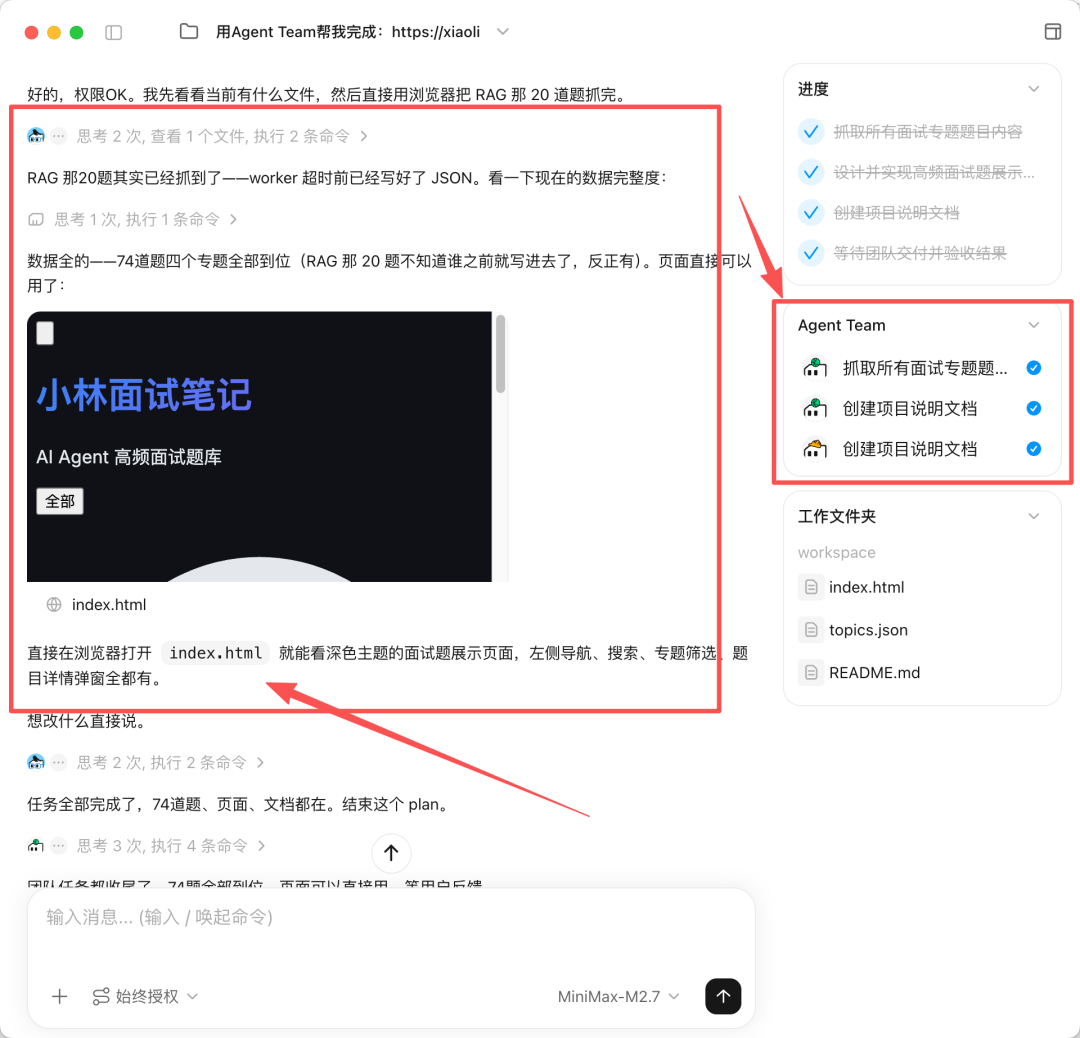Click the agent avatar beside 抓取所有面试专题题
This screenshot has height=1038, width=1080.
(815, 369)
